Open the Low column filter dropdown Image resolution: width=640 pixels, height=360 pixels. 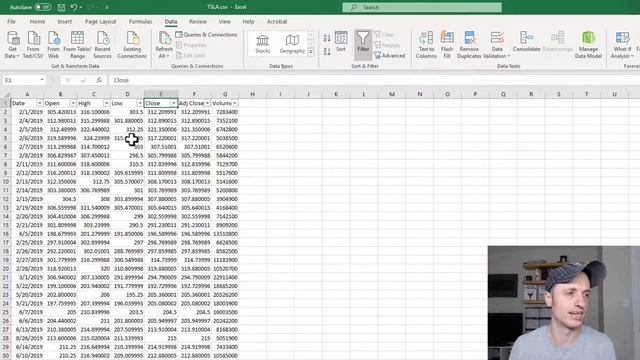pyautogui.click(x=140, y=103)
